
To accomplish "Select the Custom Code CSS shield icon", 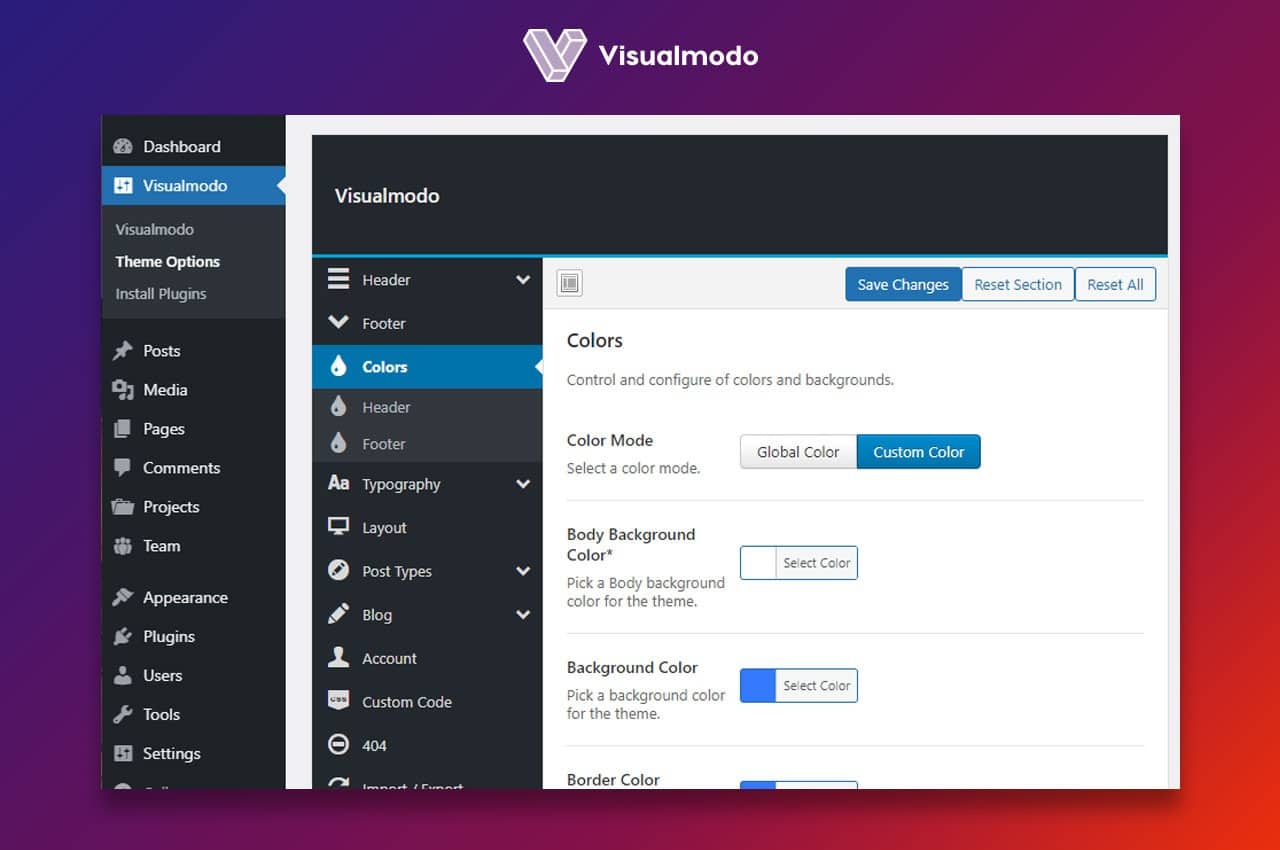I will tap(340, 701).
